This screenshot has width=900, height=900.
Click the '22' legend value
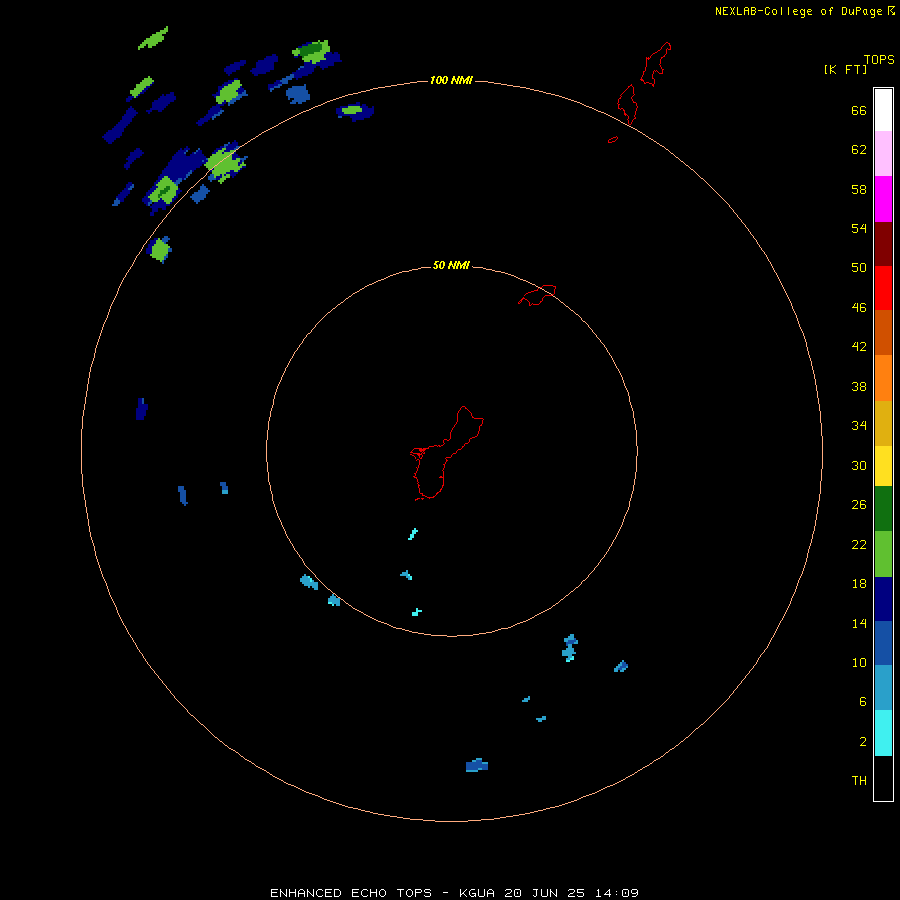[x=859, y=544]
